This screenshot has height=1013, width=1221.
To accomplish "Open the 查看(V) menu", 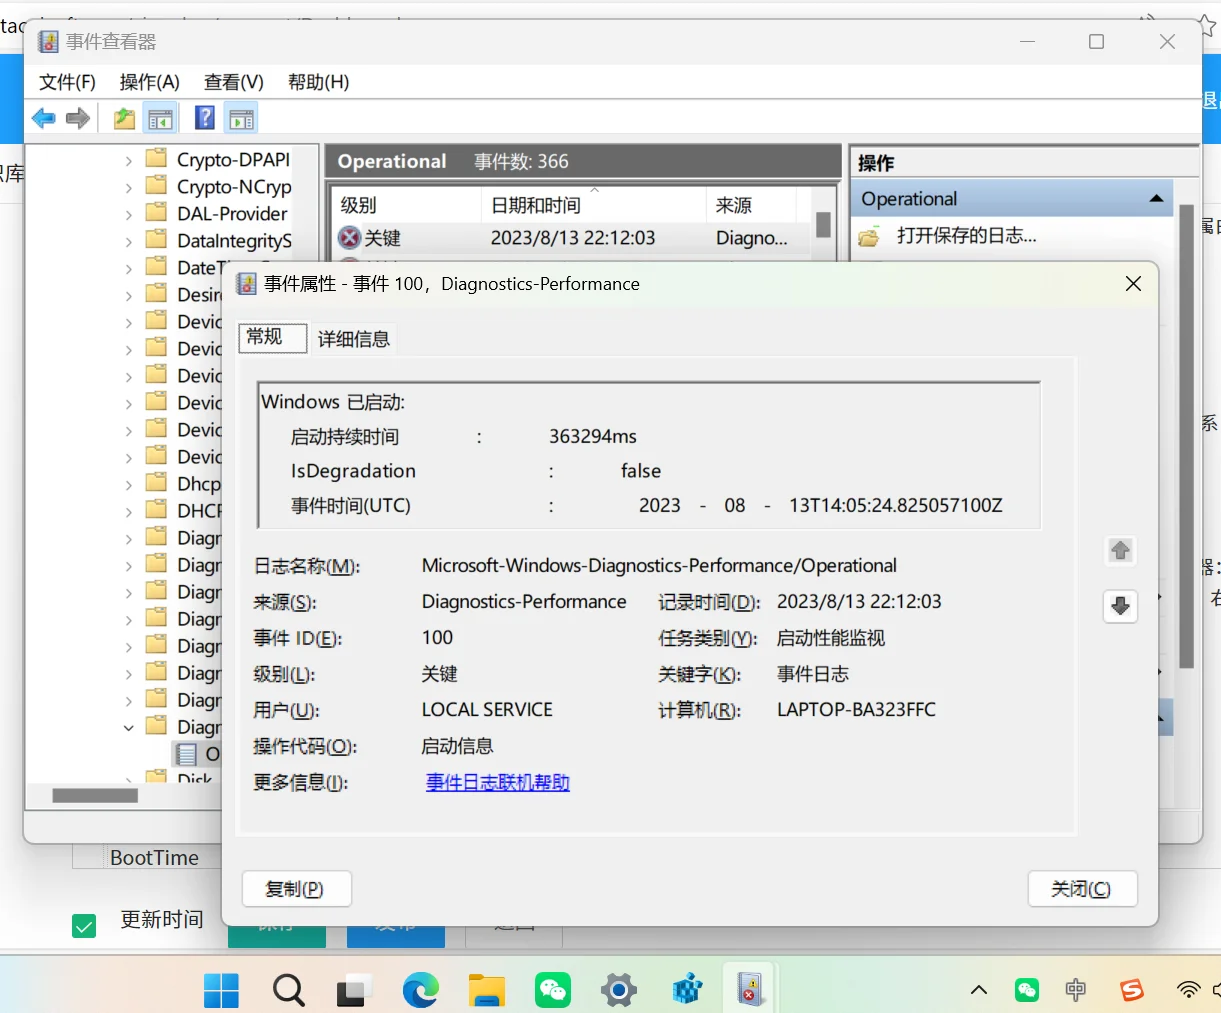I will [x=234, y=82].
